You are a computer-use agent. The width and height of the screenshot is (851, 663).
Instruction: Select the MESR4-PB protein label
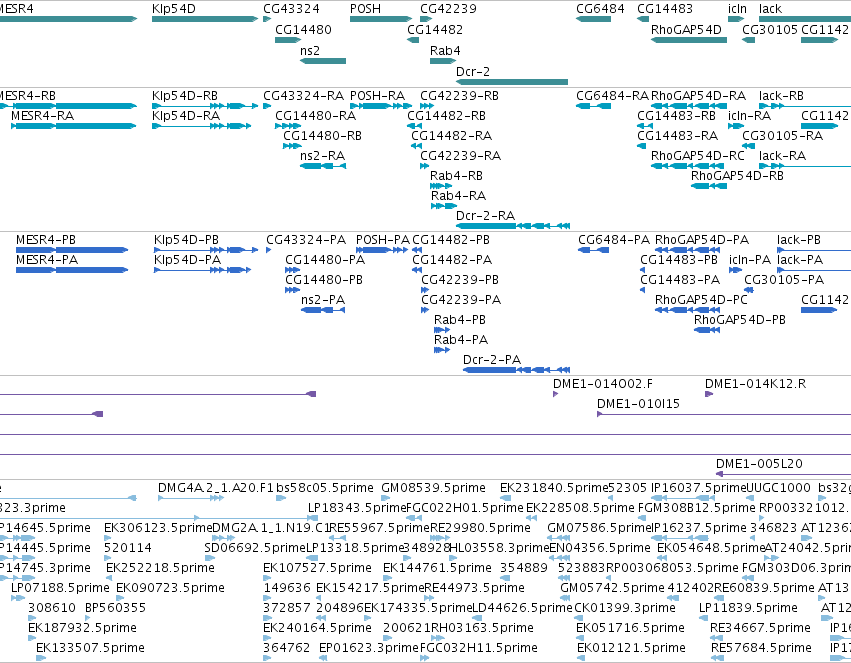point(46,240)
